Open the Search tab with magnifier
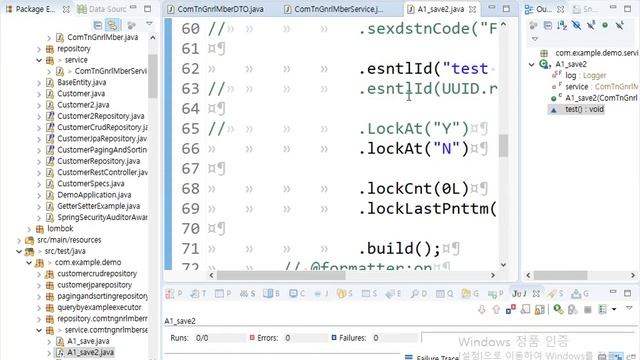Viewport: 640px width, 360px height. pyautogui.click(x=419, y=293)
